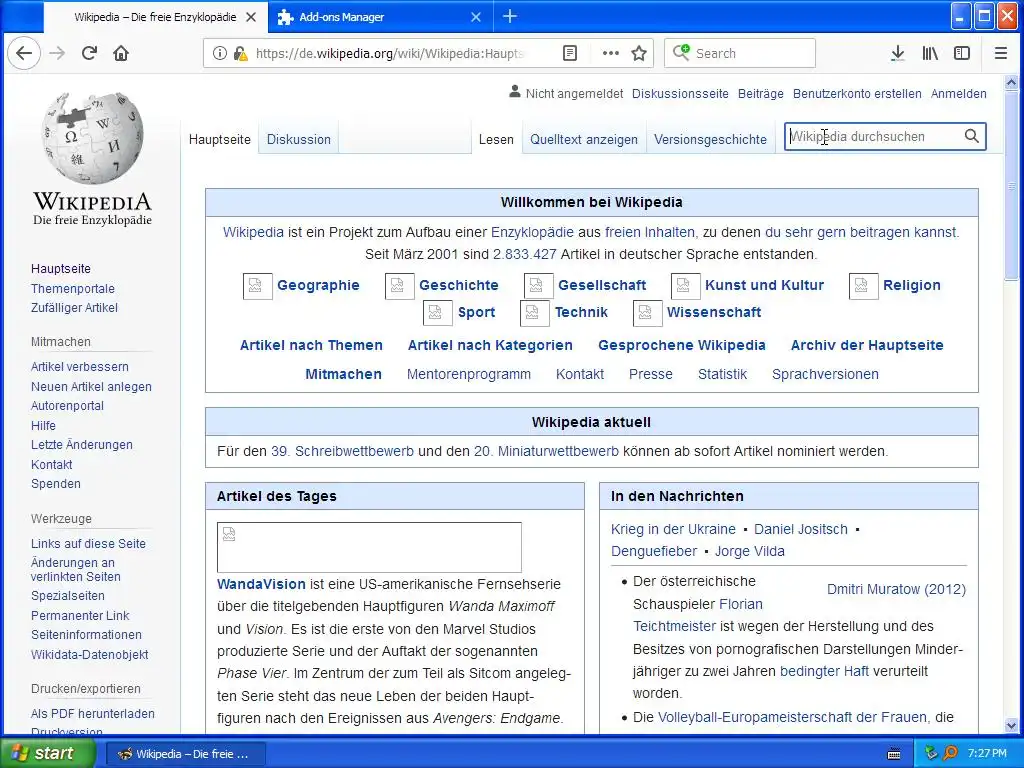The image size is (1024, 768).
Task: Click the Kunst und Kultur image icon
Action: pyautogui.click(x=686, y=286)
